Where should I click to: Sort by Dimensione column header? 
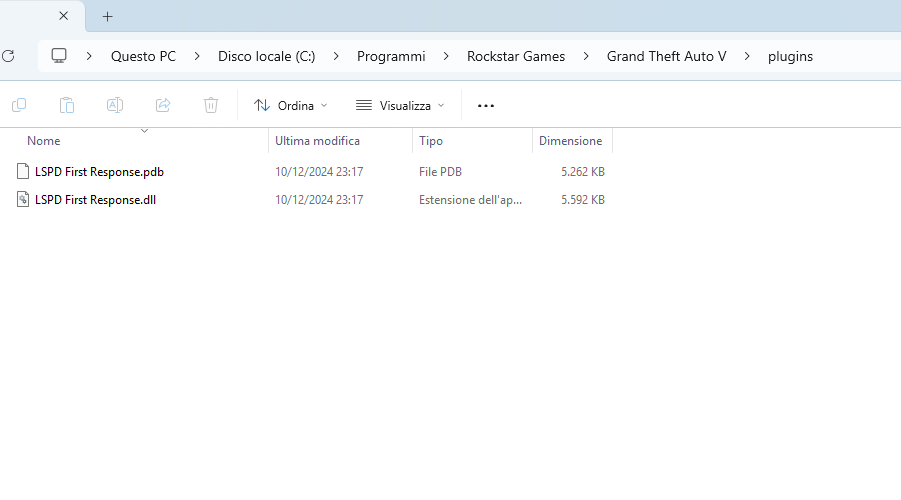(571, 141)
